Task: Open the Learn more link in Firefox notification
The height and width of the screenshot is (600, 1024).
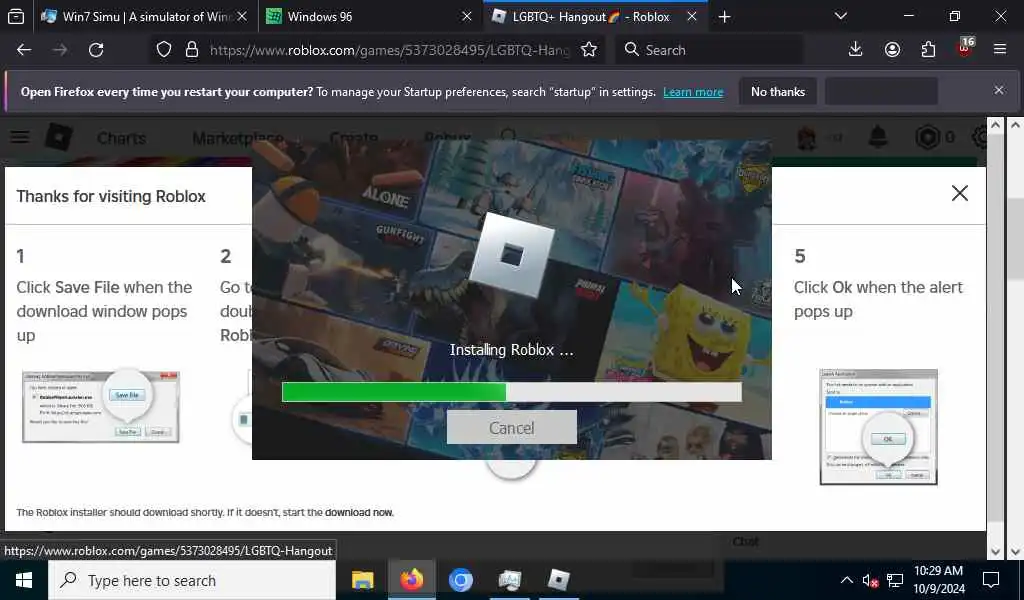Action: pos(693,92)
